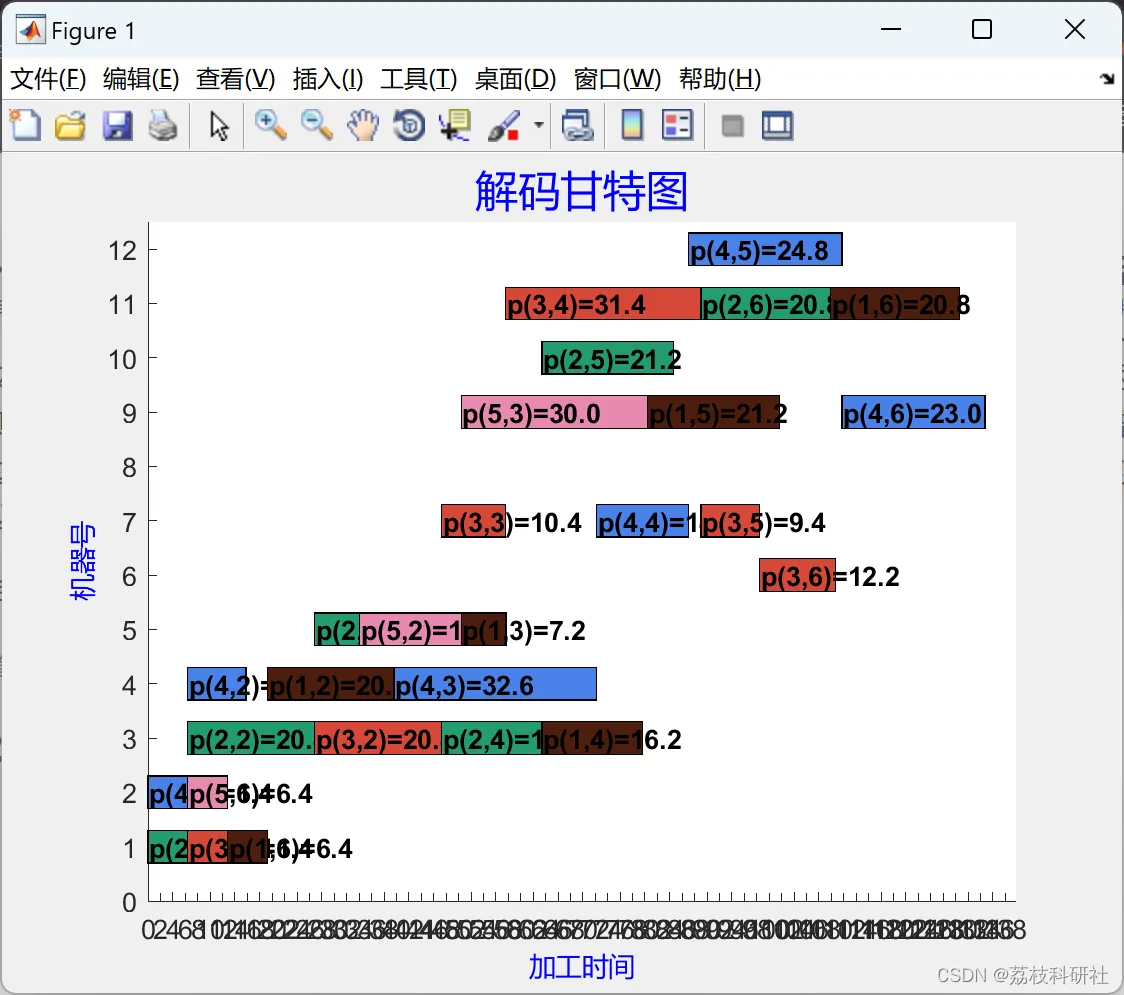Screen dimensions: 1124x995
Task: Save the current figure
Action: tap(117, 125)
